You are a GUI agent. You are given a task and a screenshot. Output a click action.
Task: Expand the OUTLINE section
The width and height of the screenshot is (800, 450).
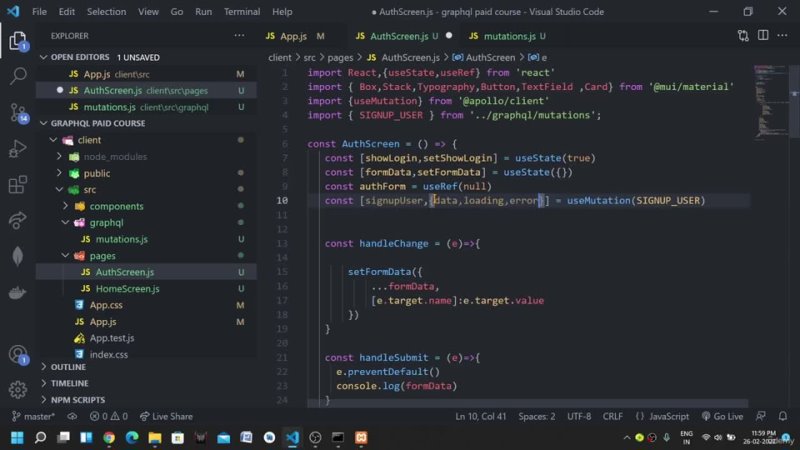pyautogui.click(x=44, y=367)
